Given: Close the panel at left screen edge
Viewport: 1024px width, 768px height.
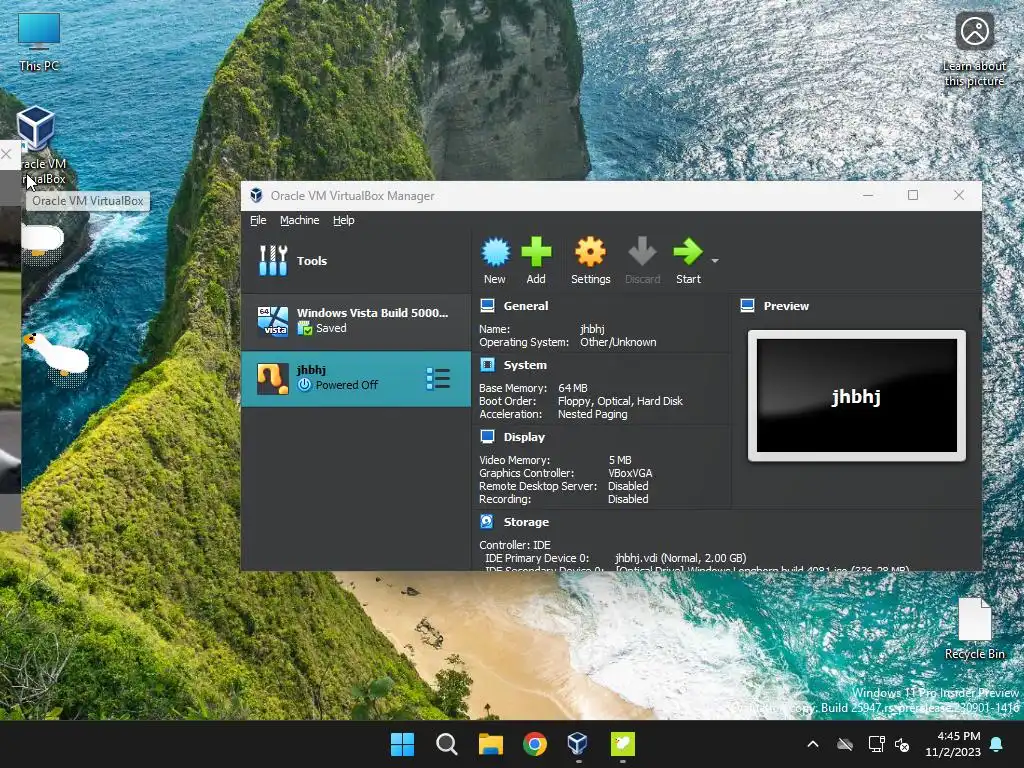Looking at the screenshot, I should [x=7, y=154].
